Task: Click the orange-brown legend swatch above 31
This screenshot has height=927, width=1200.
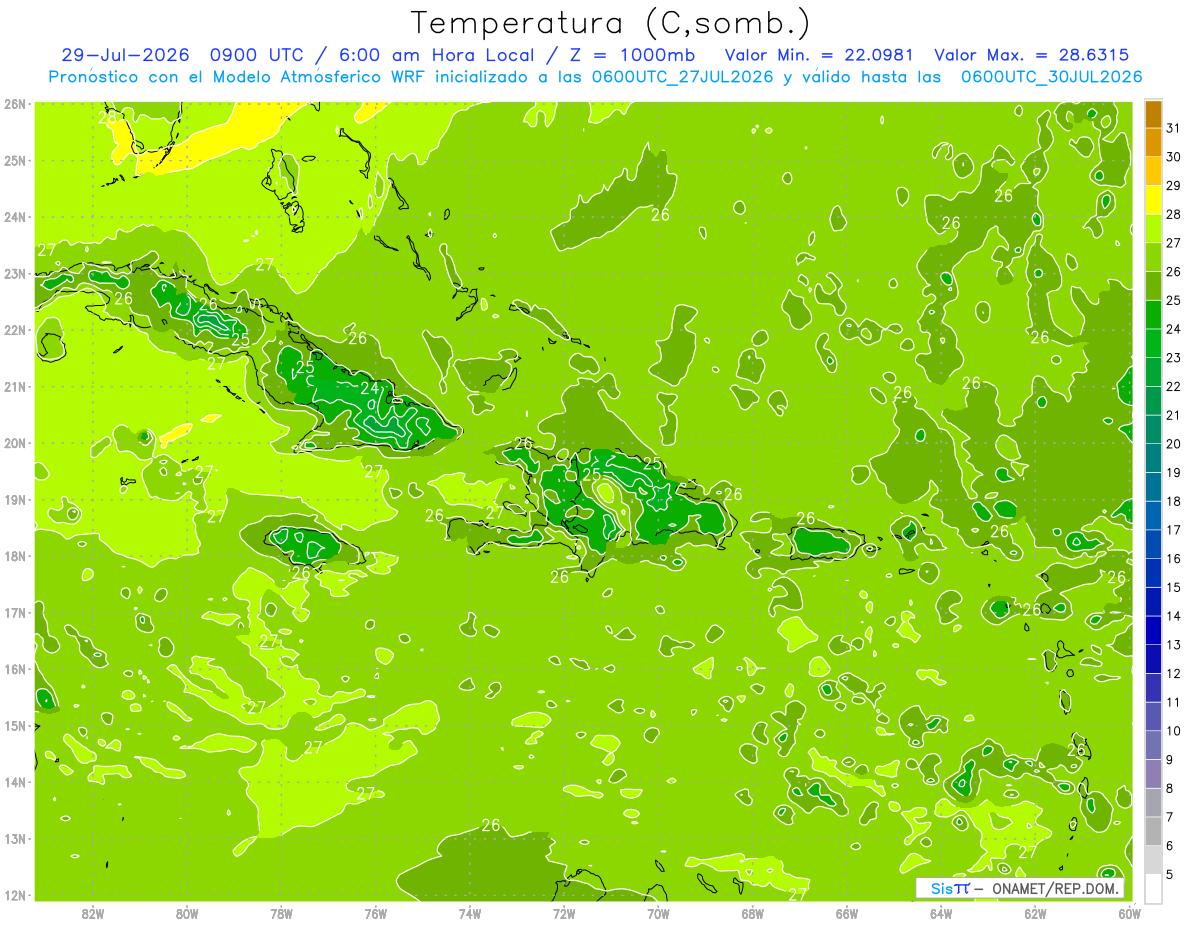Action: 1153,114
